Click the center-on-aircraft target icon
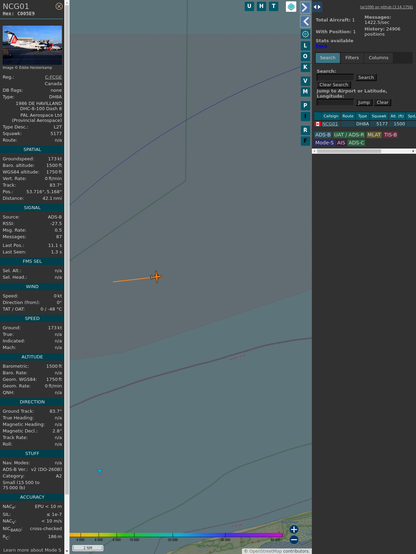The height and width of the screenshot is (554, 416). (305, 34)
